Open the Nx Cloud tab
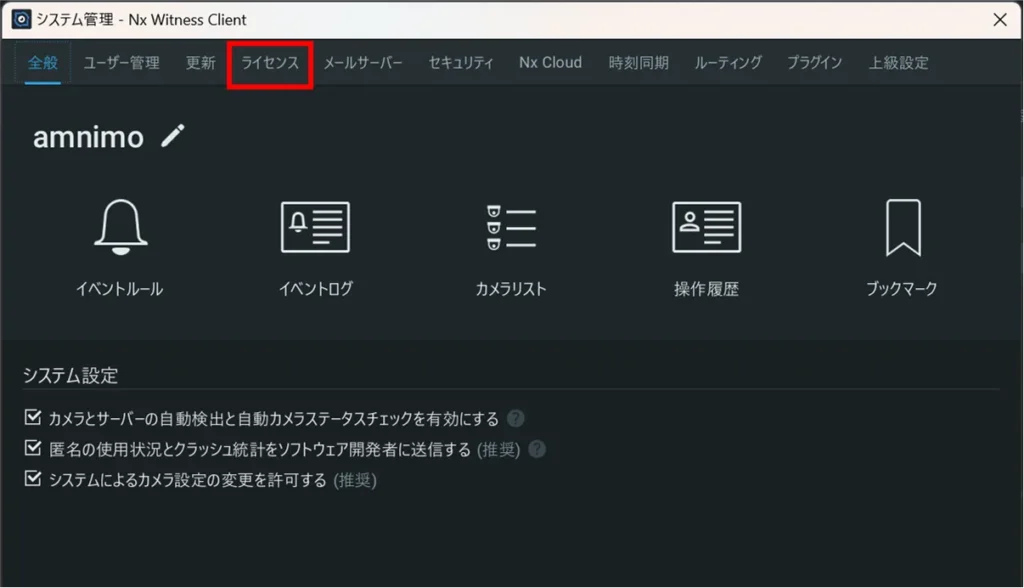Viewport: 1024px width, 588px height. tap(550, 63)
